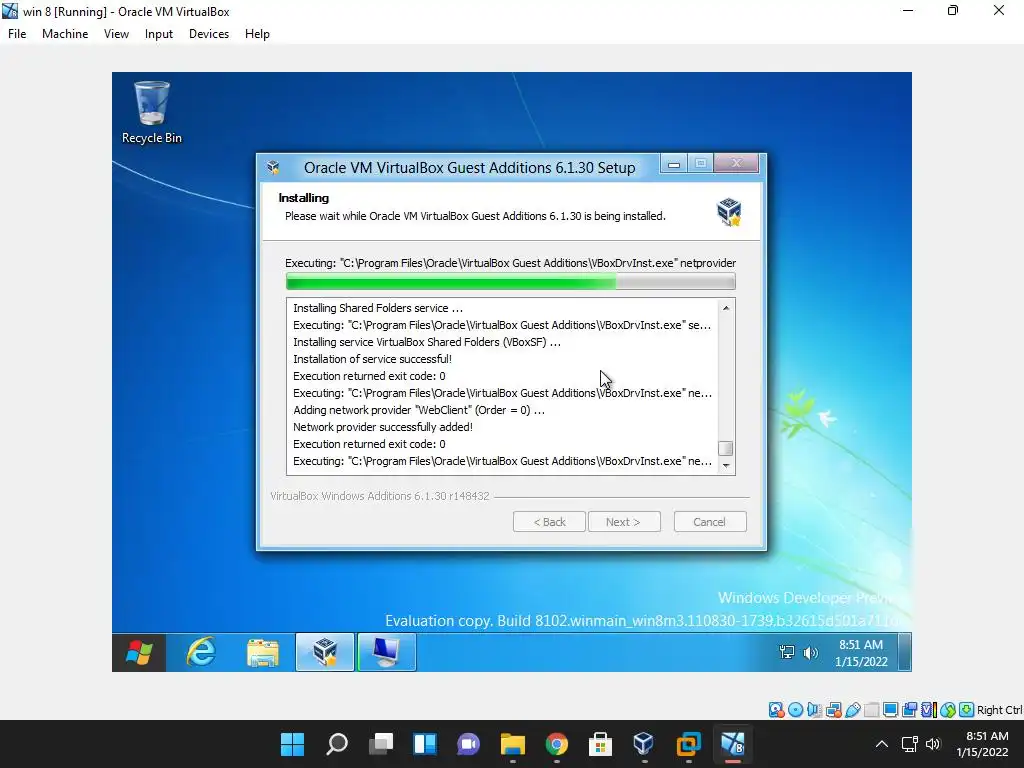The height and width of the screenshot is (768, 1024).
Task: Click guest network tray icon
Action: 787,652
